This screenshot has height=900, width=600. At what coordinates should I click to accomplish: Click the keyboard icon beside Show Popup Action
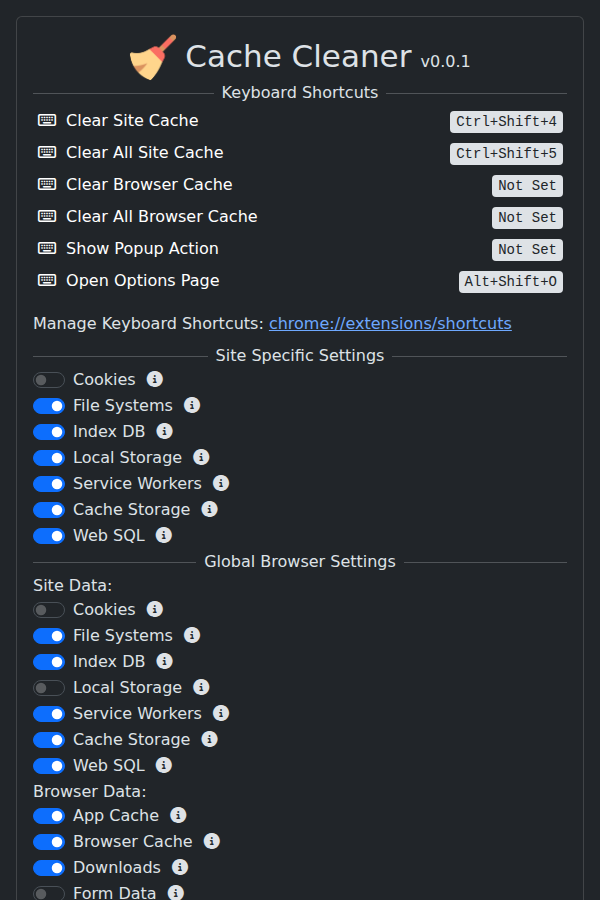[46, 248]
